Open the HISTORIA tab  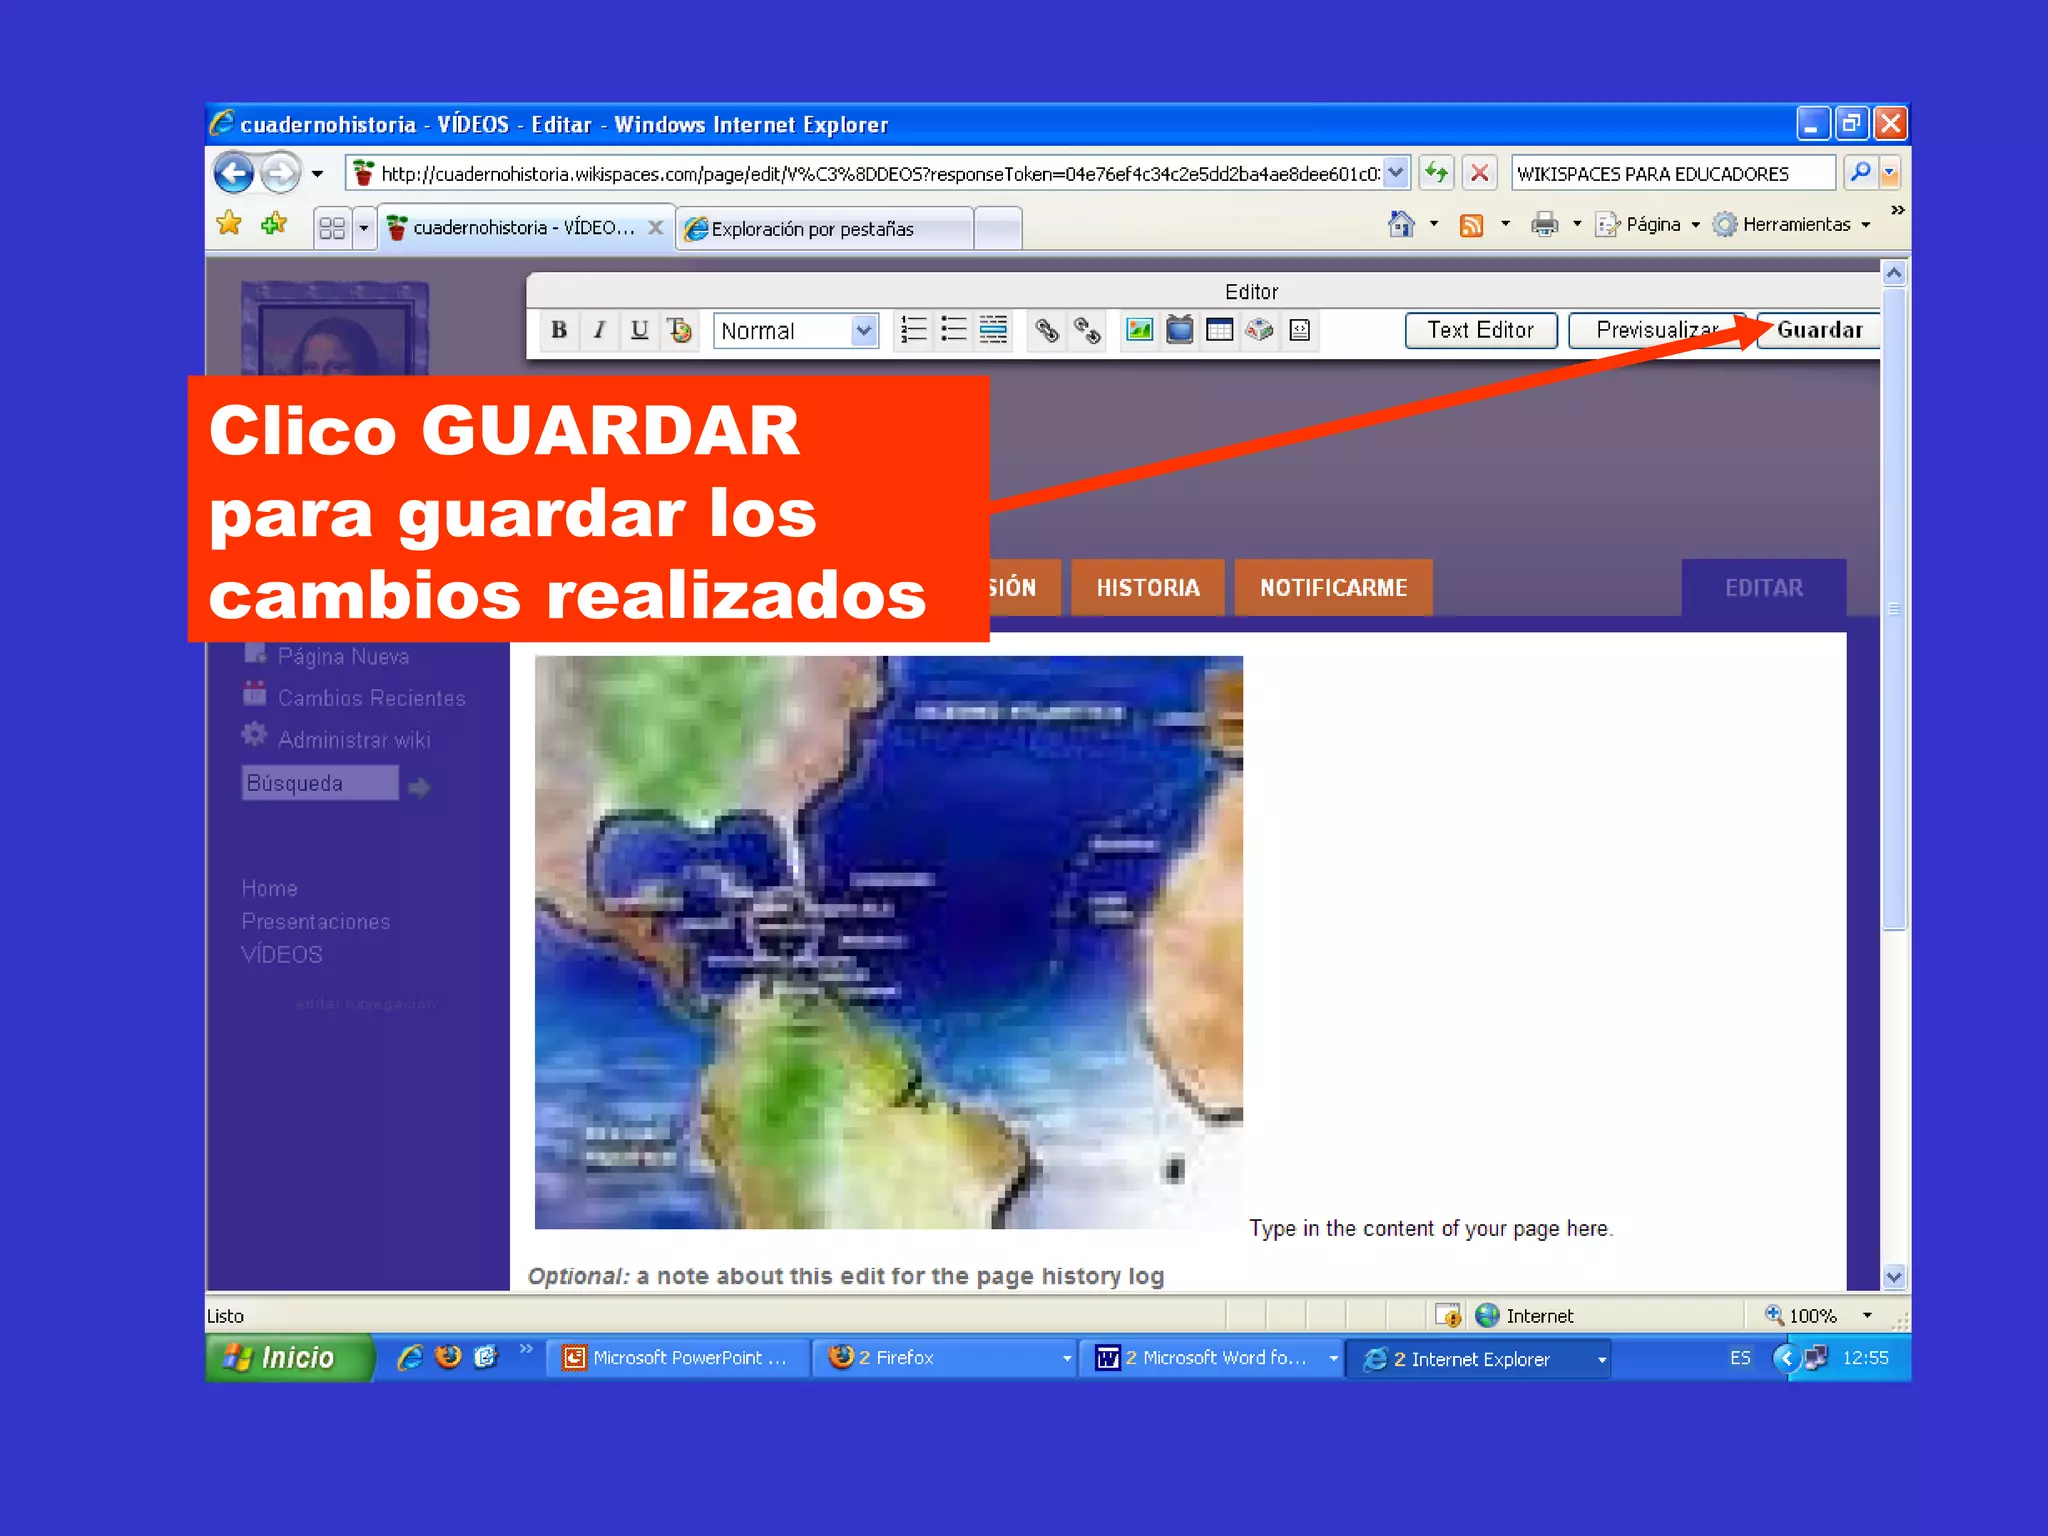click(1148, 588)
